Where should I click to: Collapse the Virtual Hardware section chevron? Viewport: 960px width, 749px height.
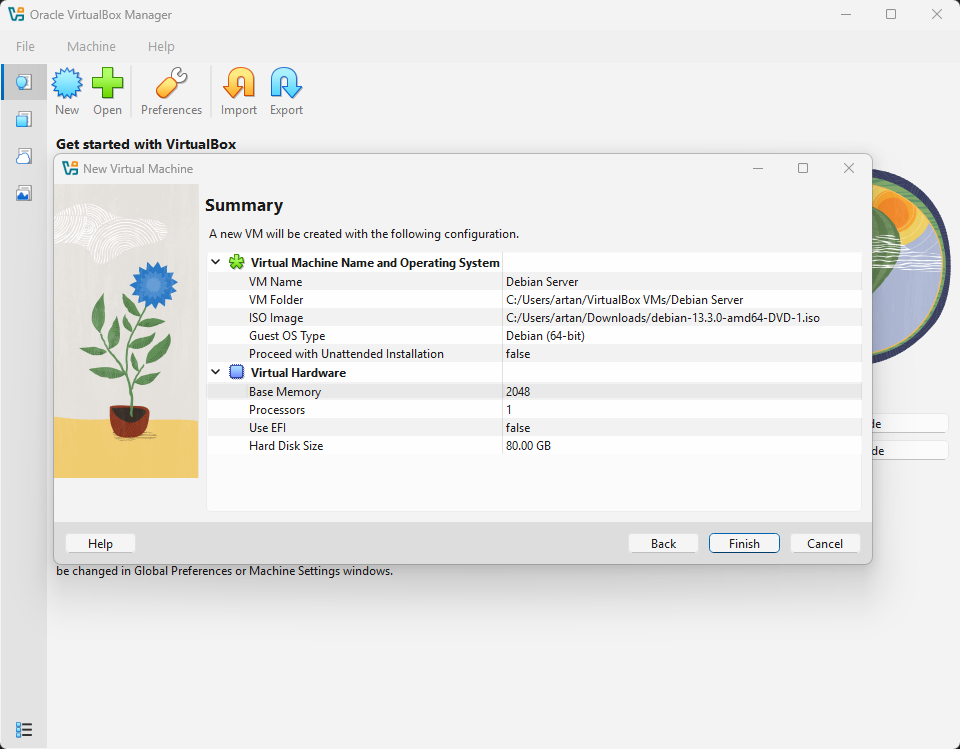(216, 372)
